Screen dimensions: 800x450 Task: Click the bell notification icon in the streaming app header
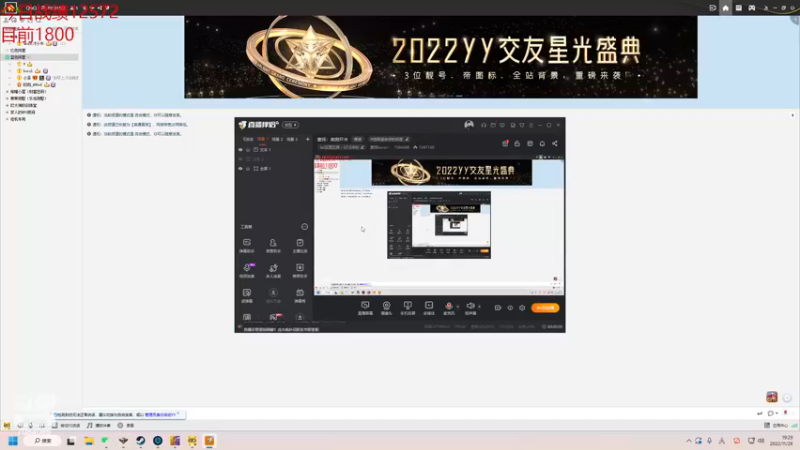tap(542, 144)
